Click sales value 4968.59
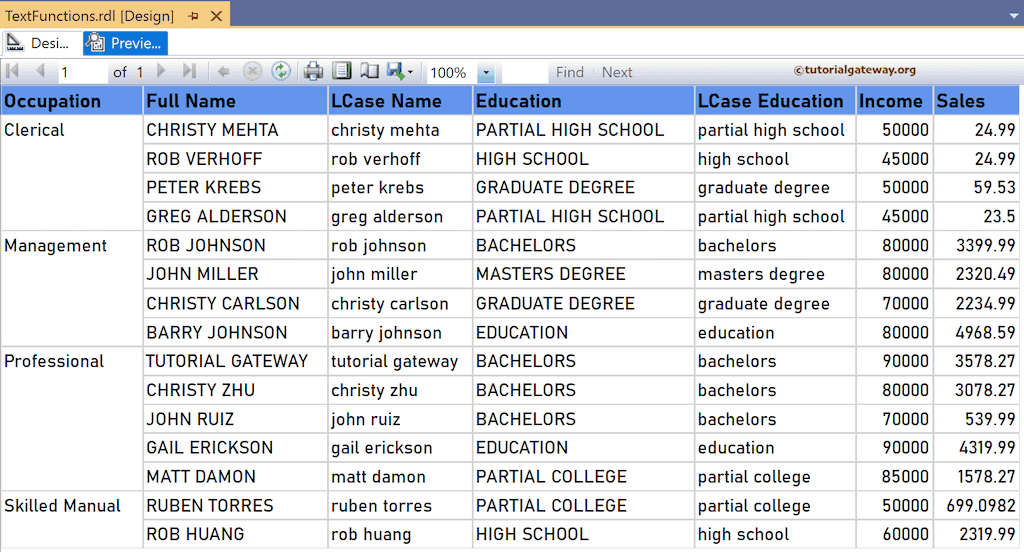 (976, 332)
